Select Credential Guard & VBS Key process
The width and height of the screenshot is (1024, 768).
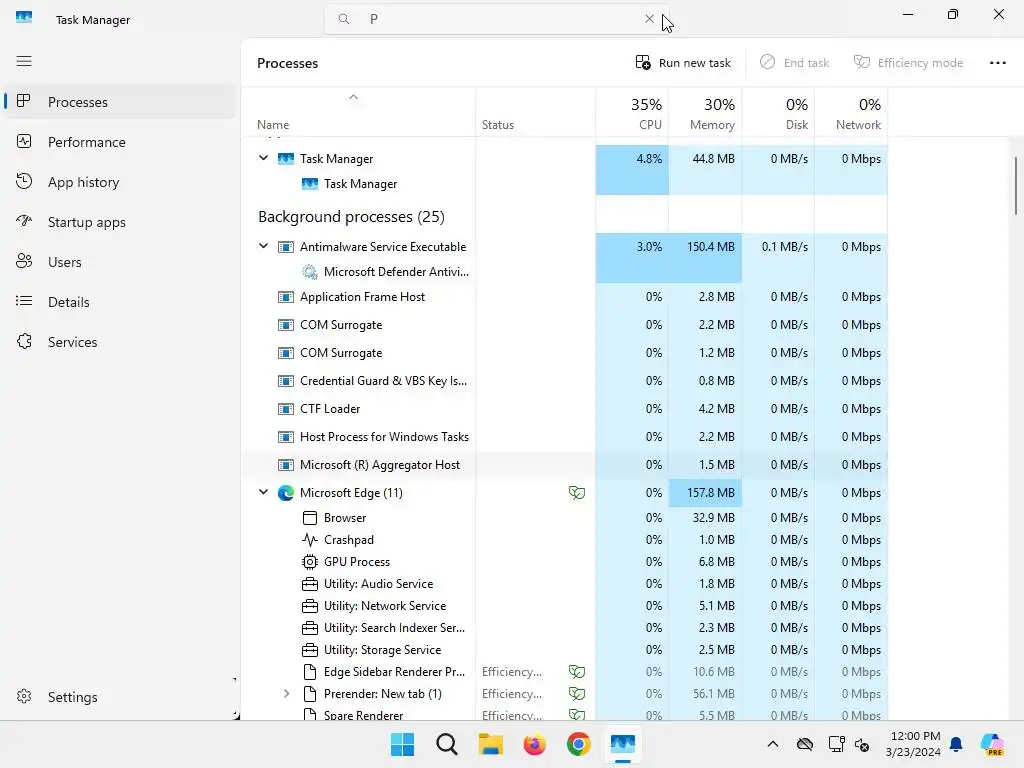[564, 381]
